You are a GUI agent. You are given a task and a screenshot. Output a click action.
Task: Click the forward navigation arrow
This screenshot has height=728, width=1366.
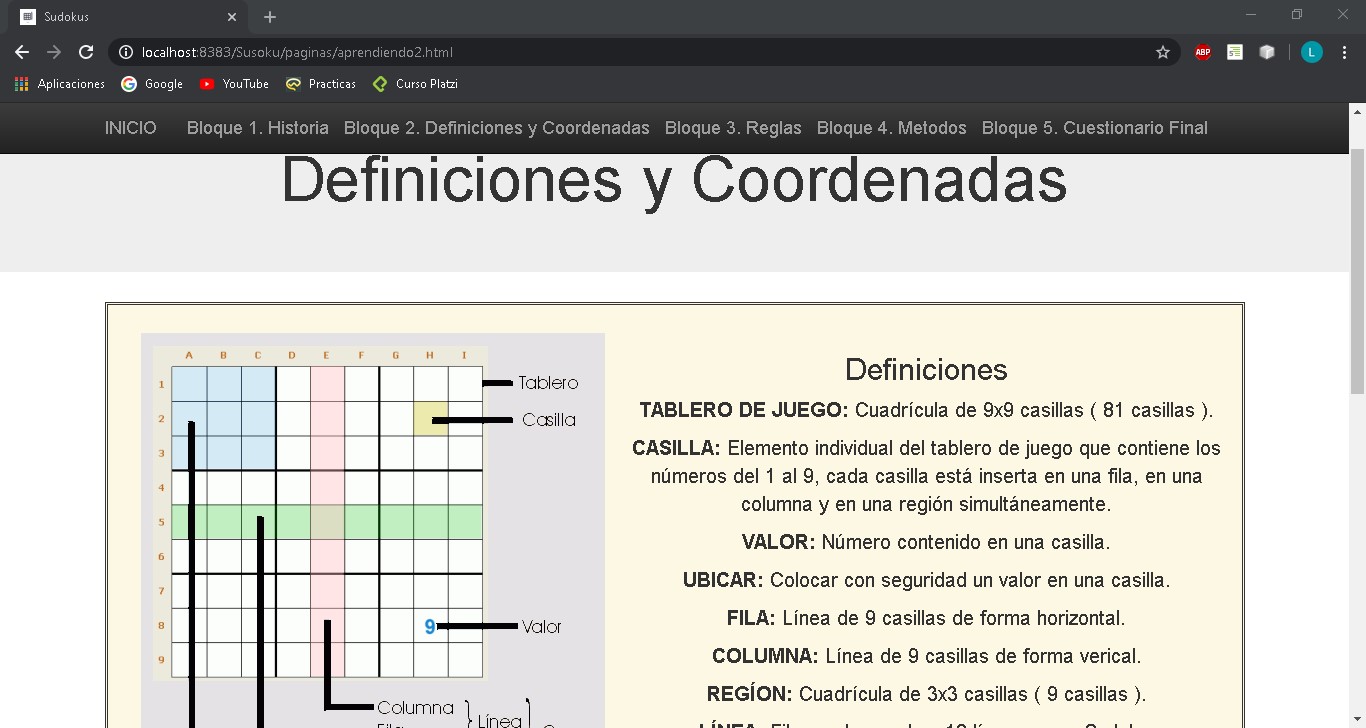point(54,52)
